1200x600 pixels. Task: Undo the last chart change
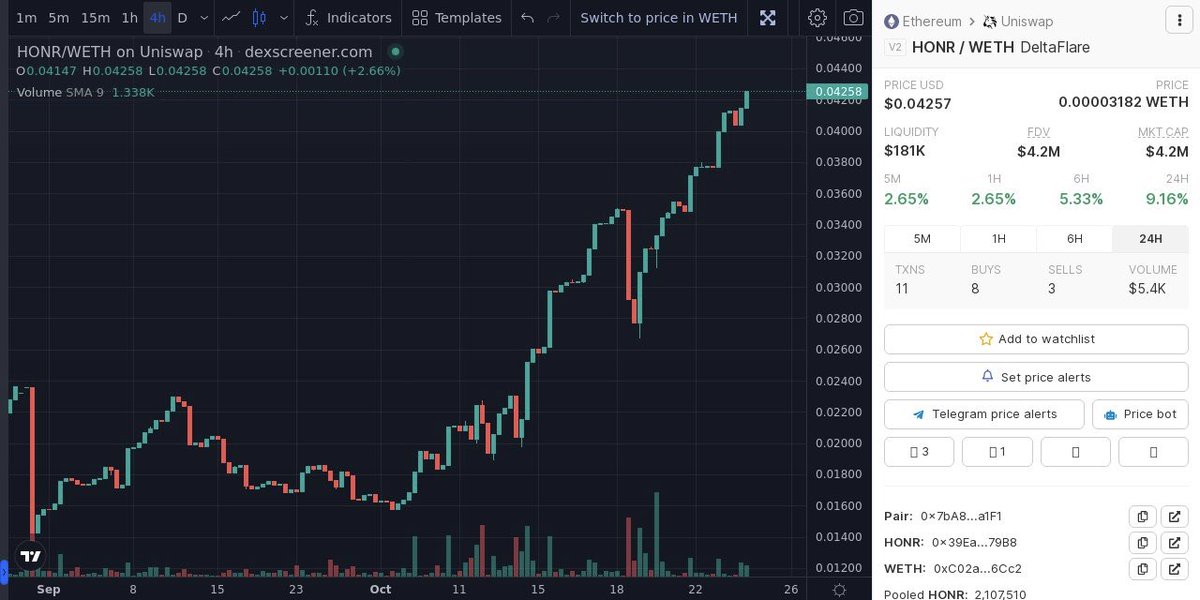pos(527,17)
